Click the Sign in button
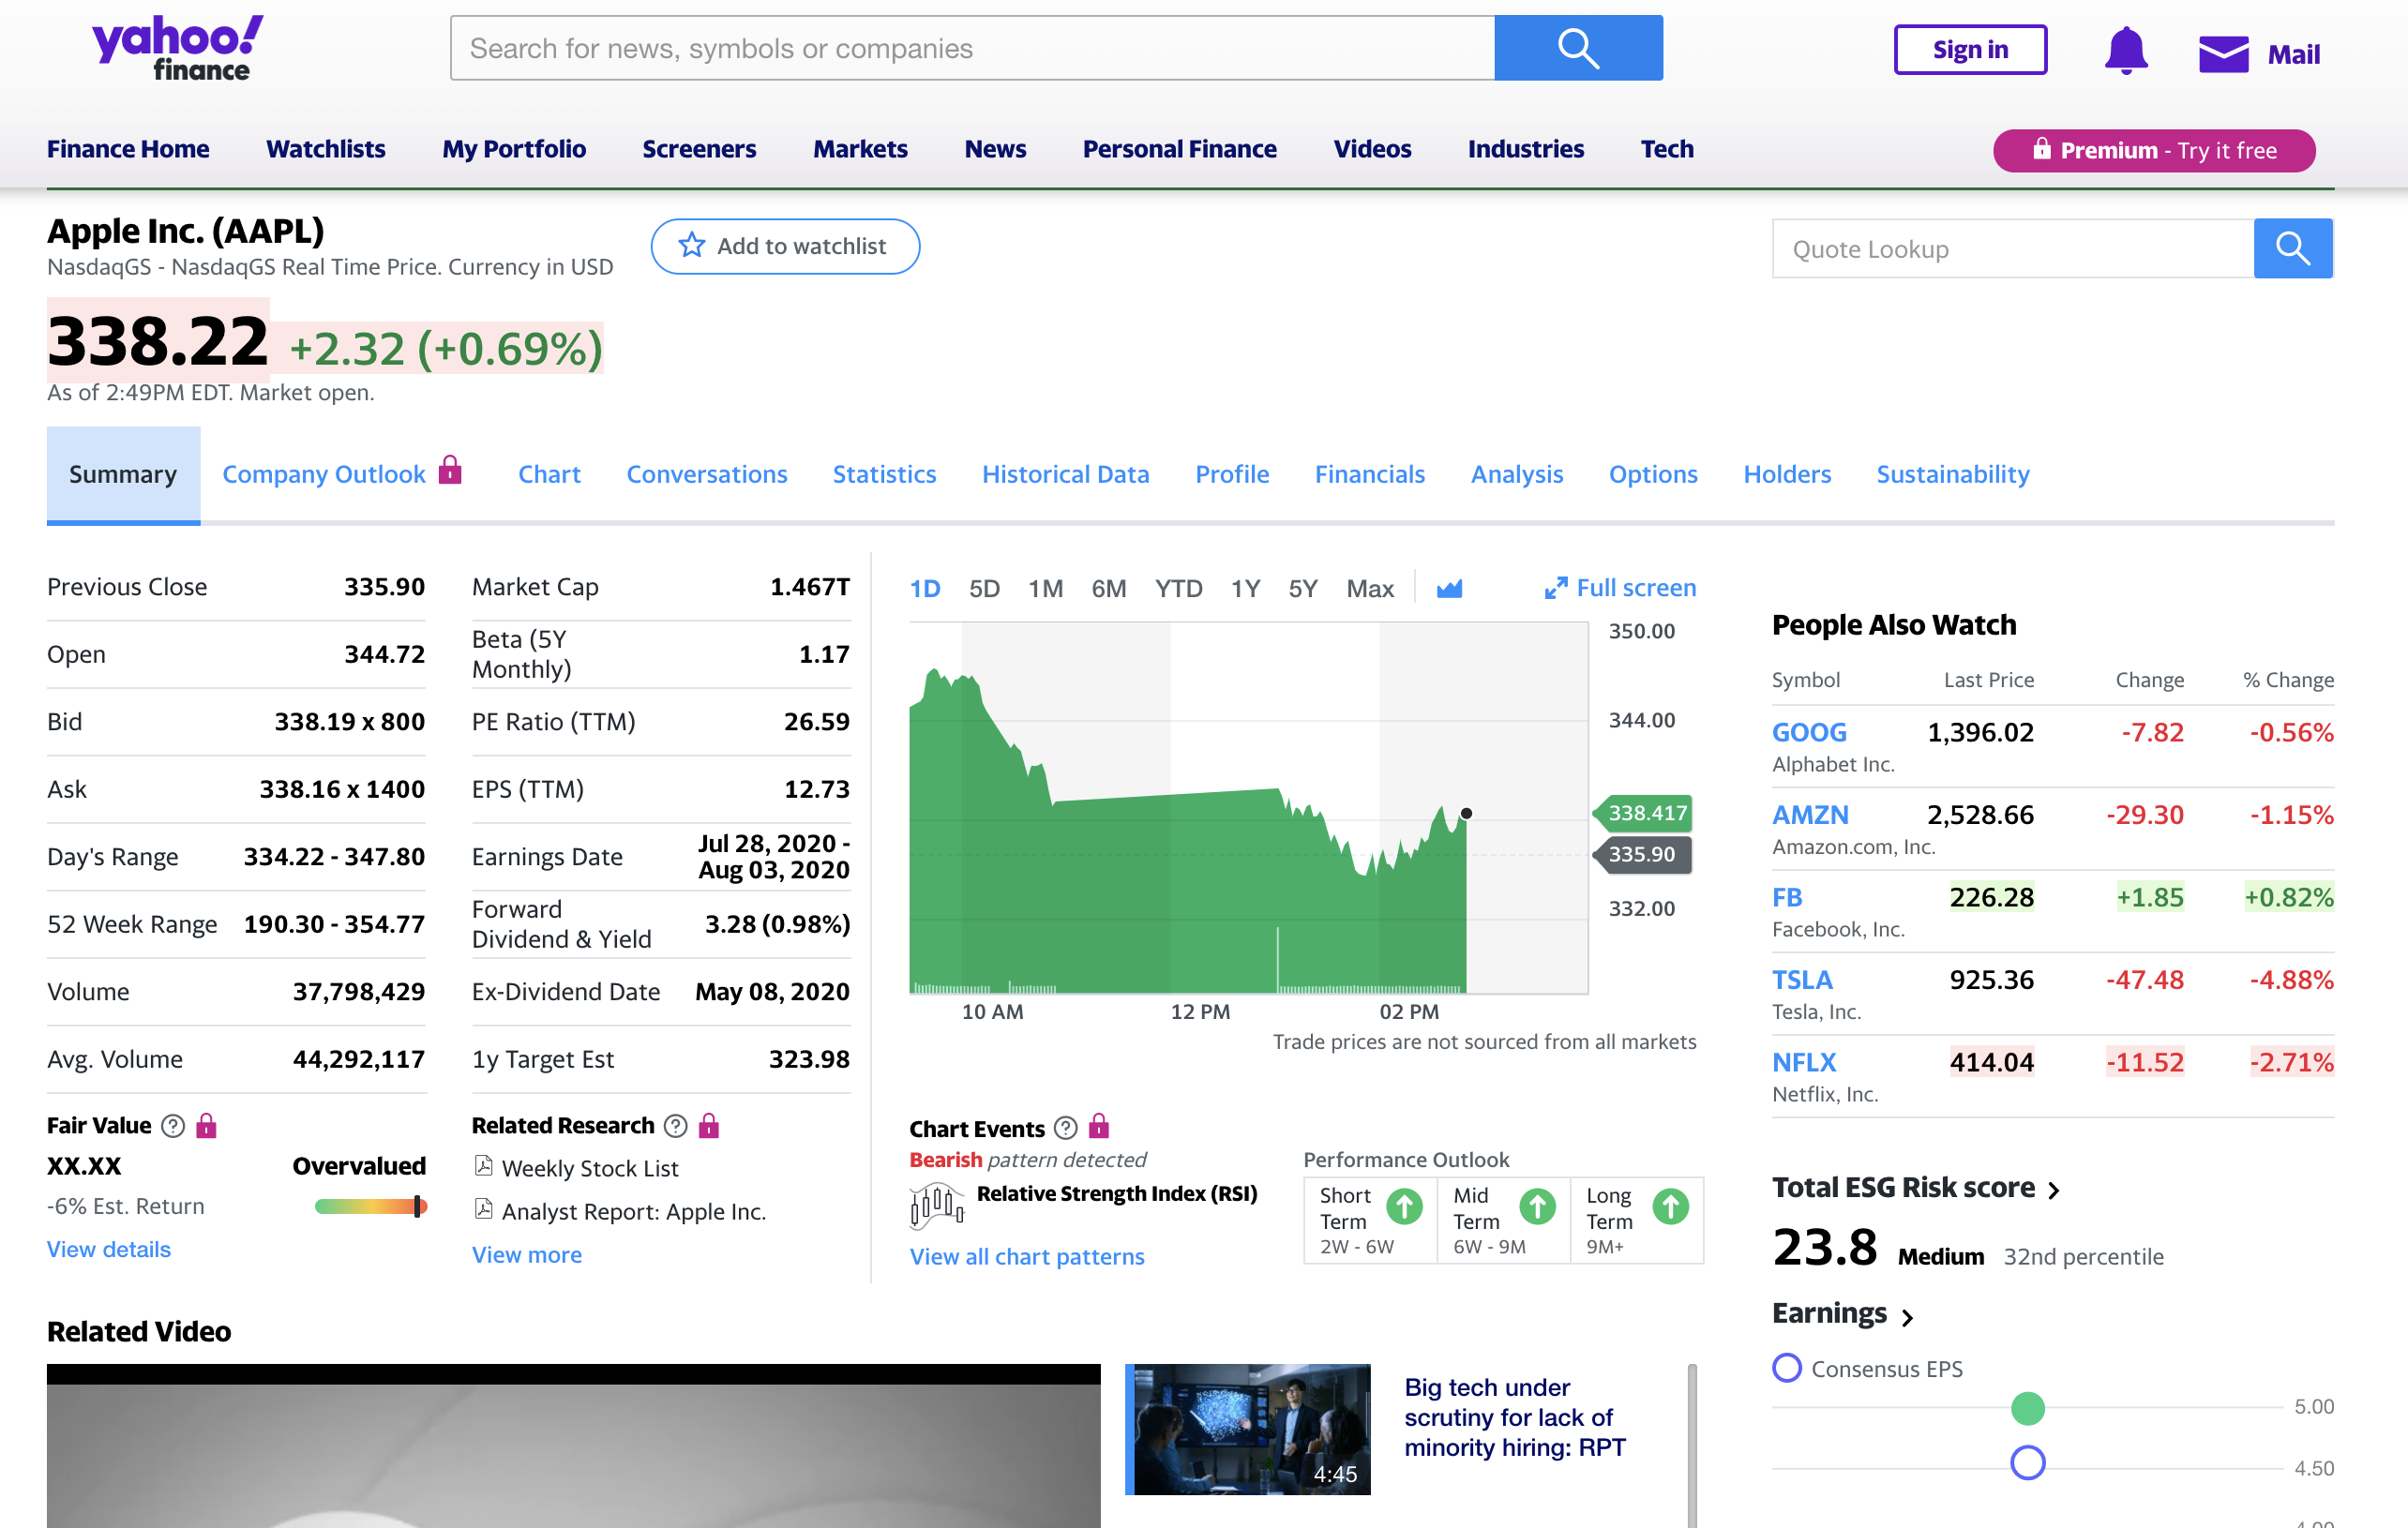 pyautogui.click(x=1970, y=49)
